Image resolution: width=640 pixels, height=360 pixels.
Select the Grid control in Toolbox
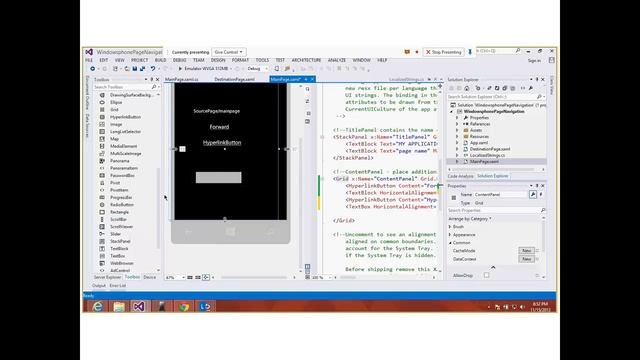point(114,110)
